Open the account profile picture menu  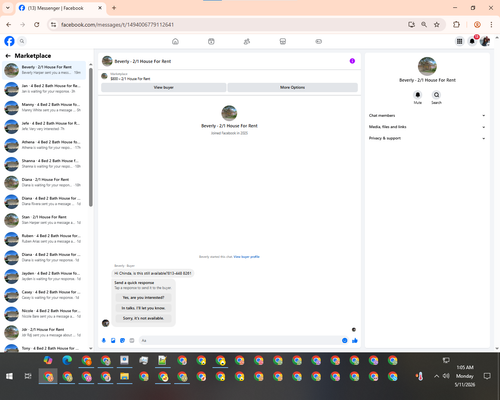[485, 41]
